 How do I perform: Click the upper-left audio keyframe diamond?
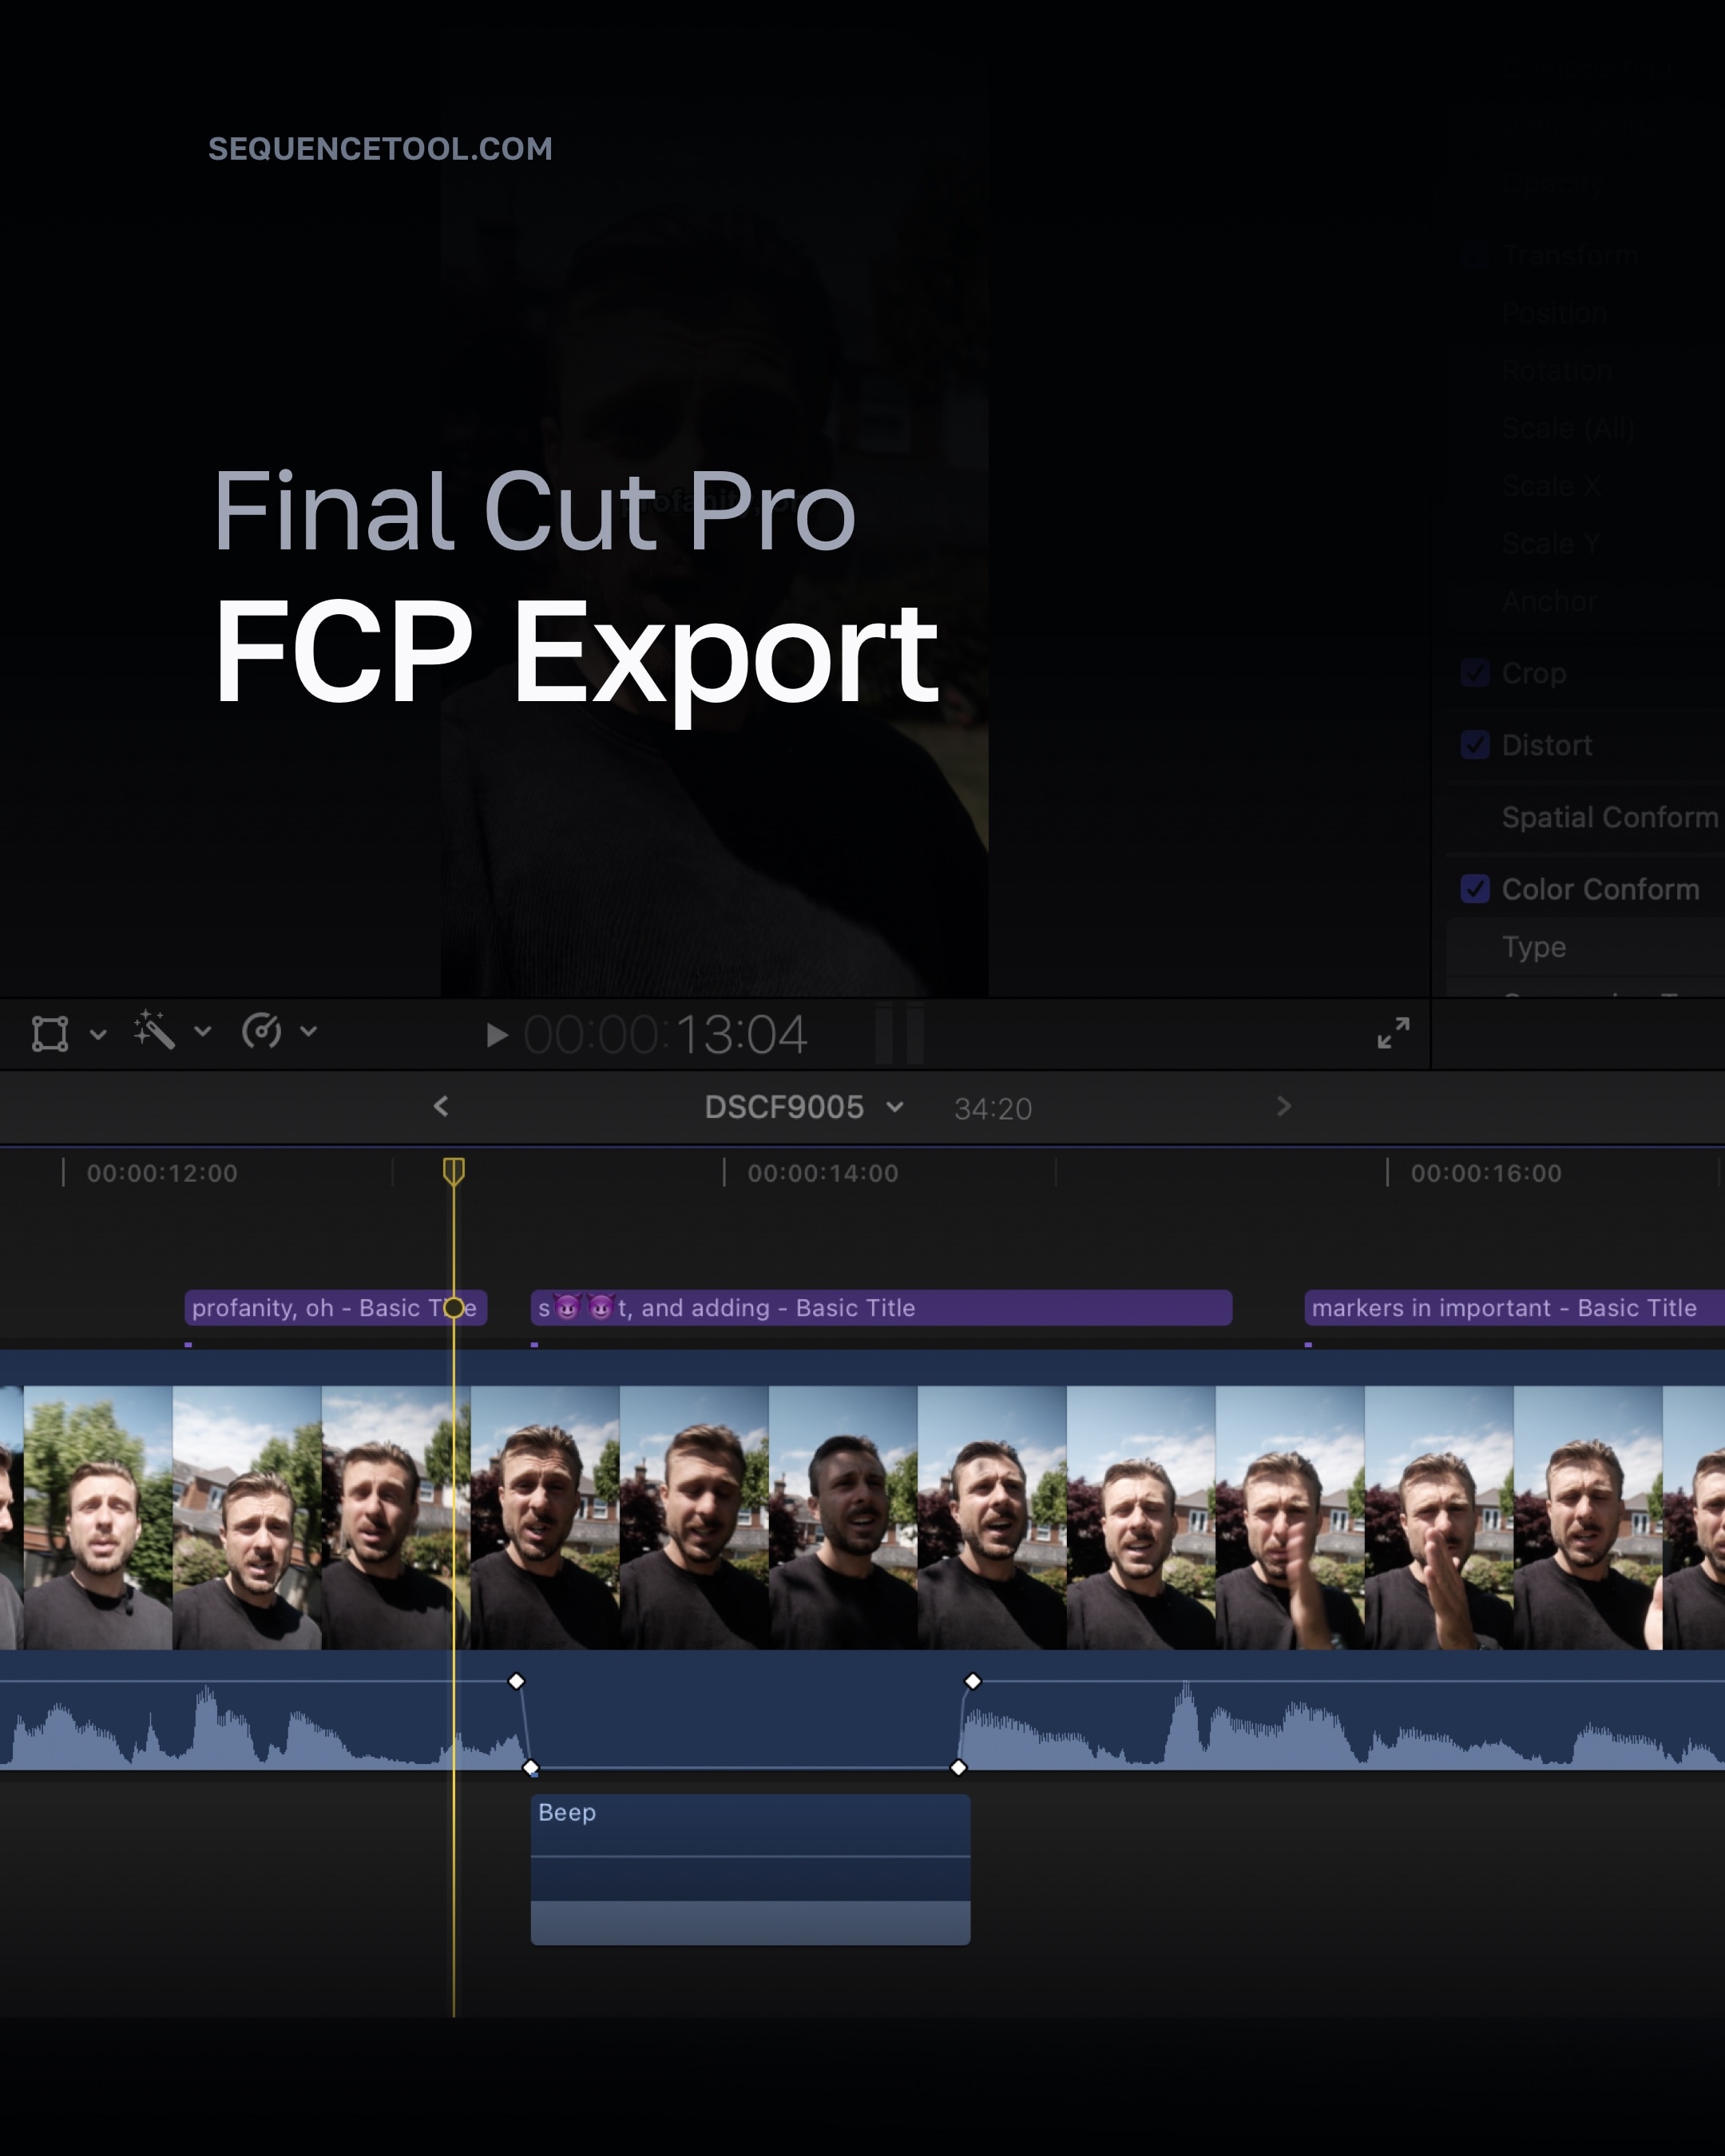pos(516,1681)
